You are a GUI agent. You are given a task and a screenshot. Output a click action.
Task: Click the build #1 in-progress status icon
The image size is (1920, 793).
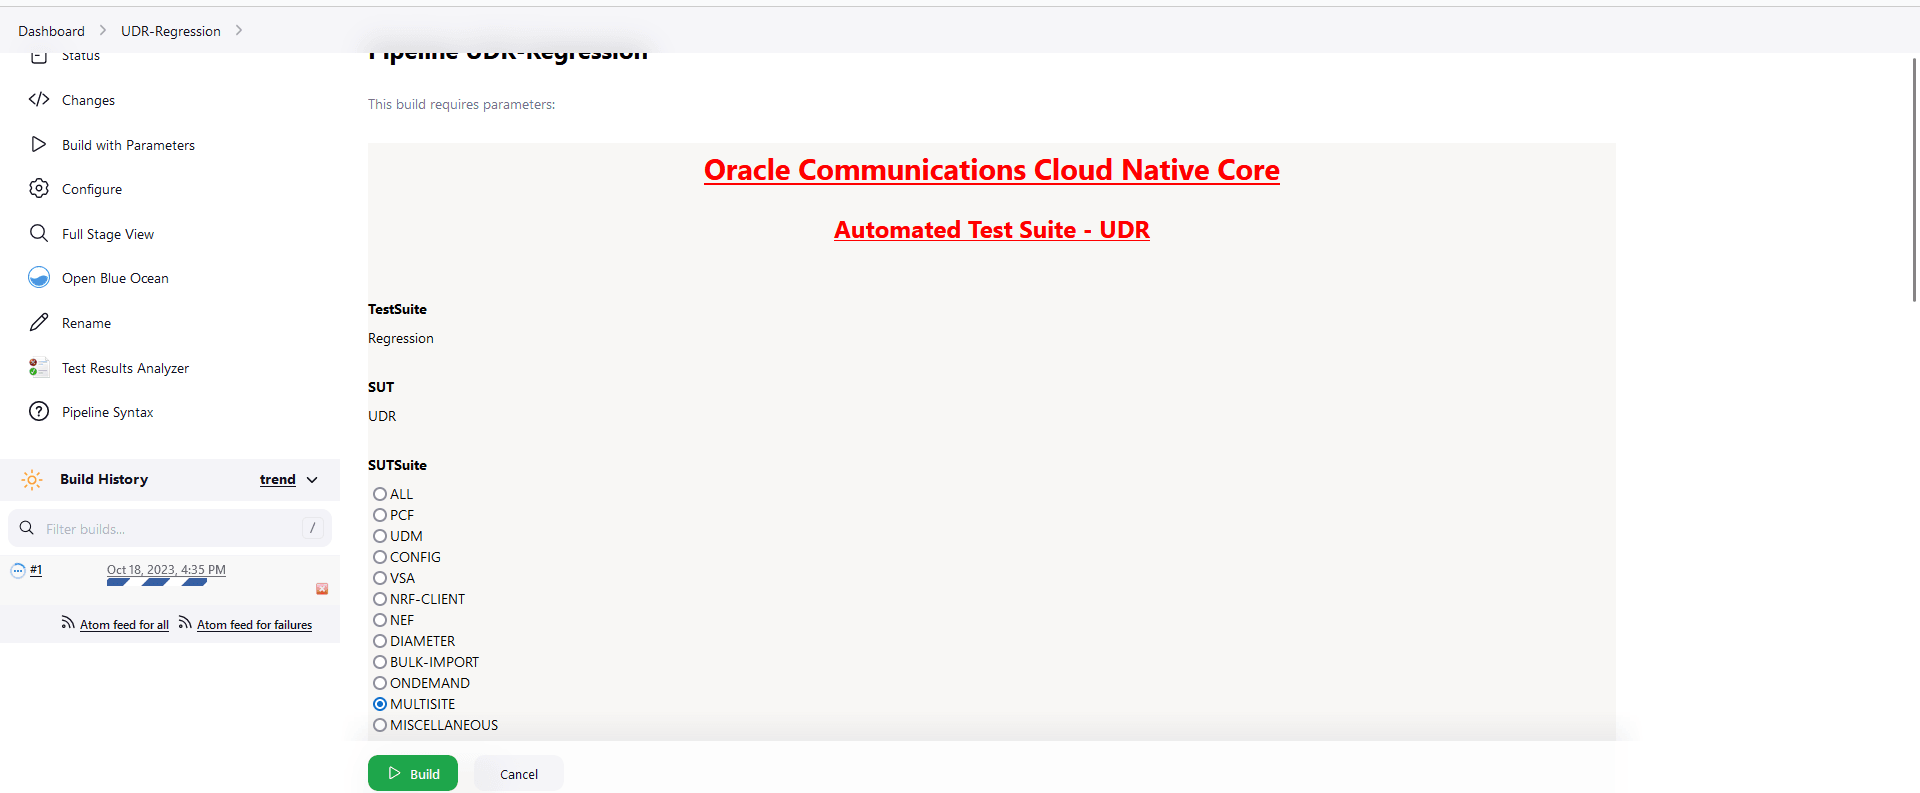click(18, 571)
